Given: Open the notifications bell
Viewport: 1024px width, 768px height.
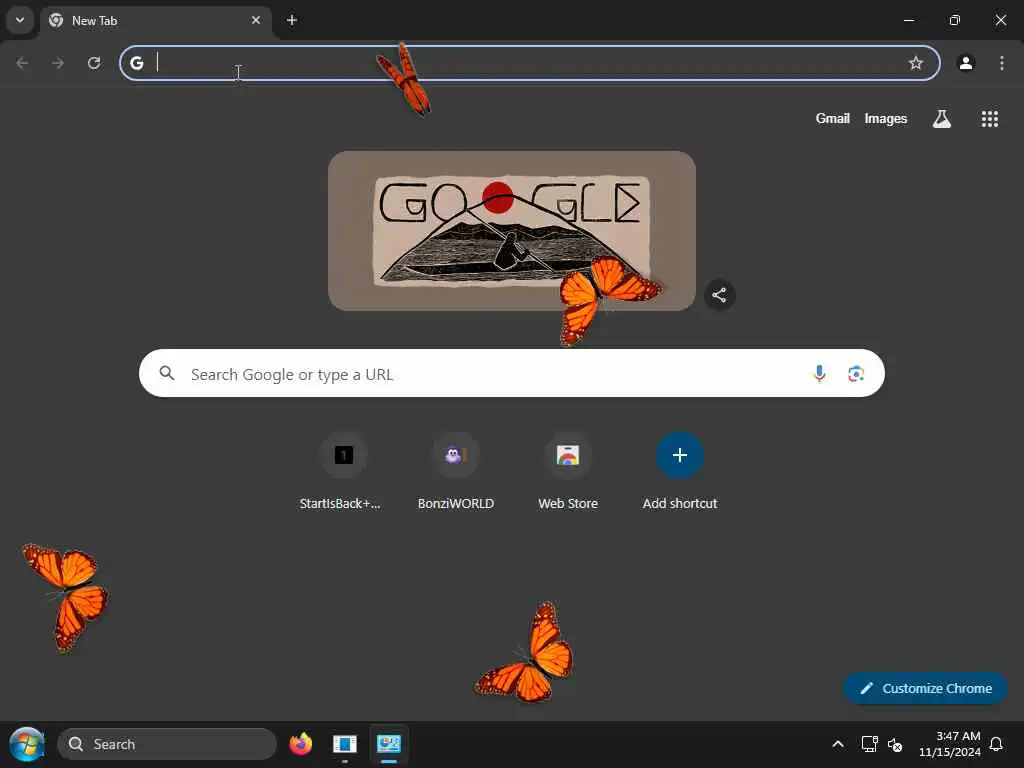Looking at the screenshot, I should click(996, 744).
